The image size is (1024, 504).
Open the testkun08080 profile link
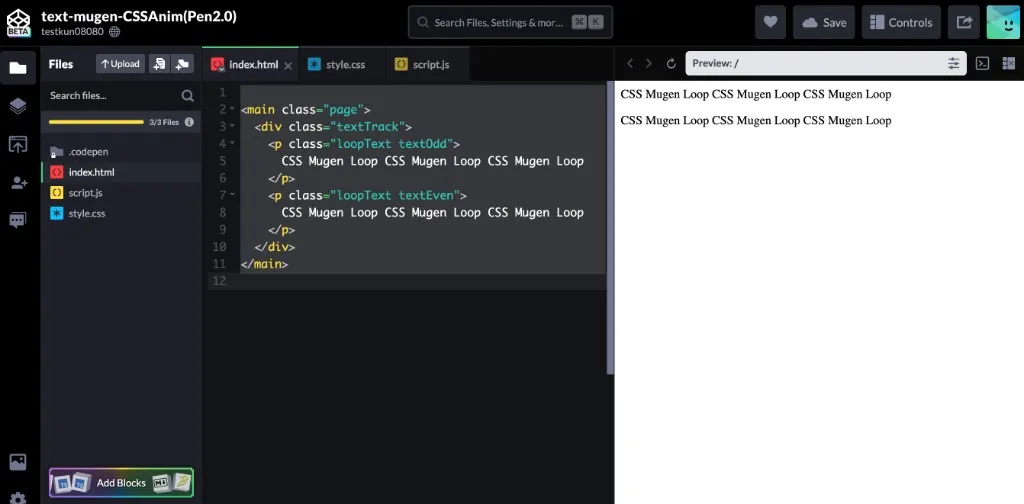(x=72, y=31)
